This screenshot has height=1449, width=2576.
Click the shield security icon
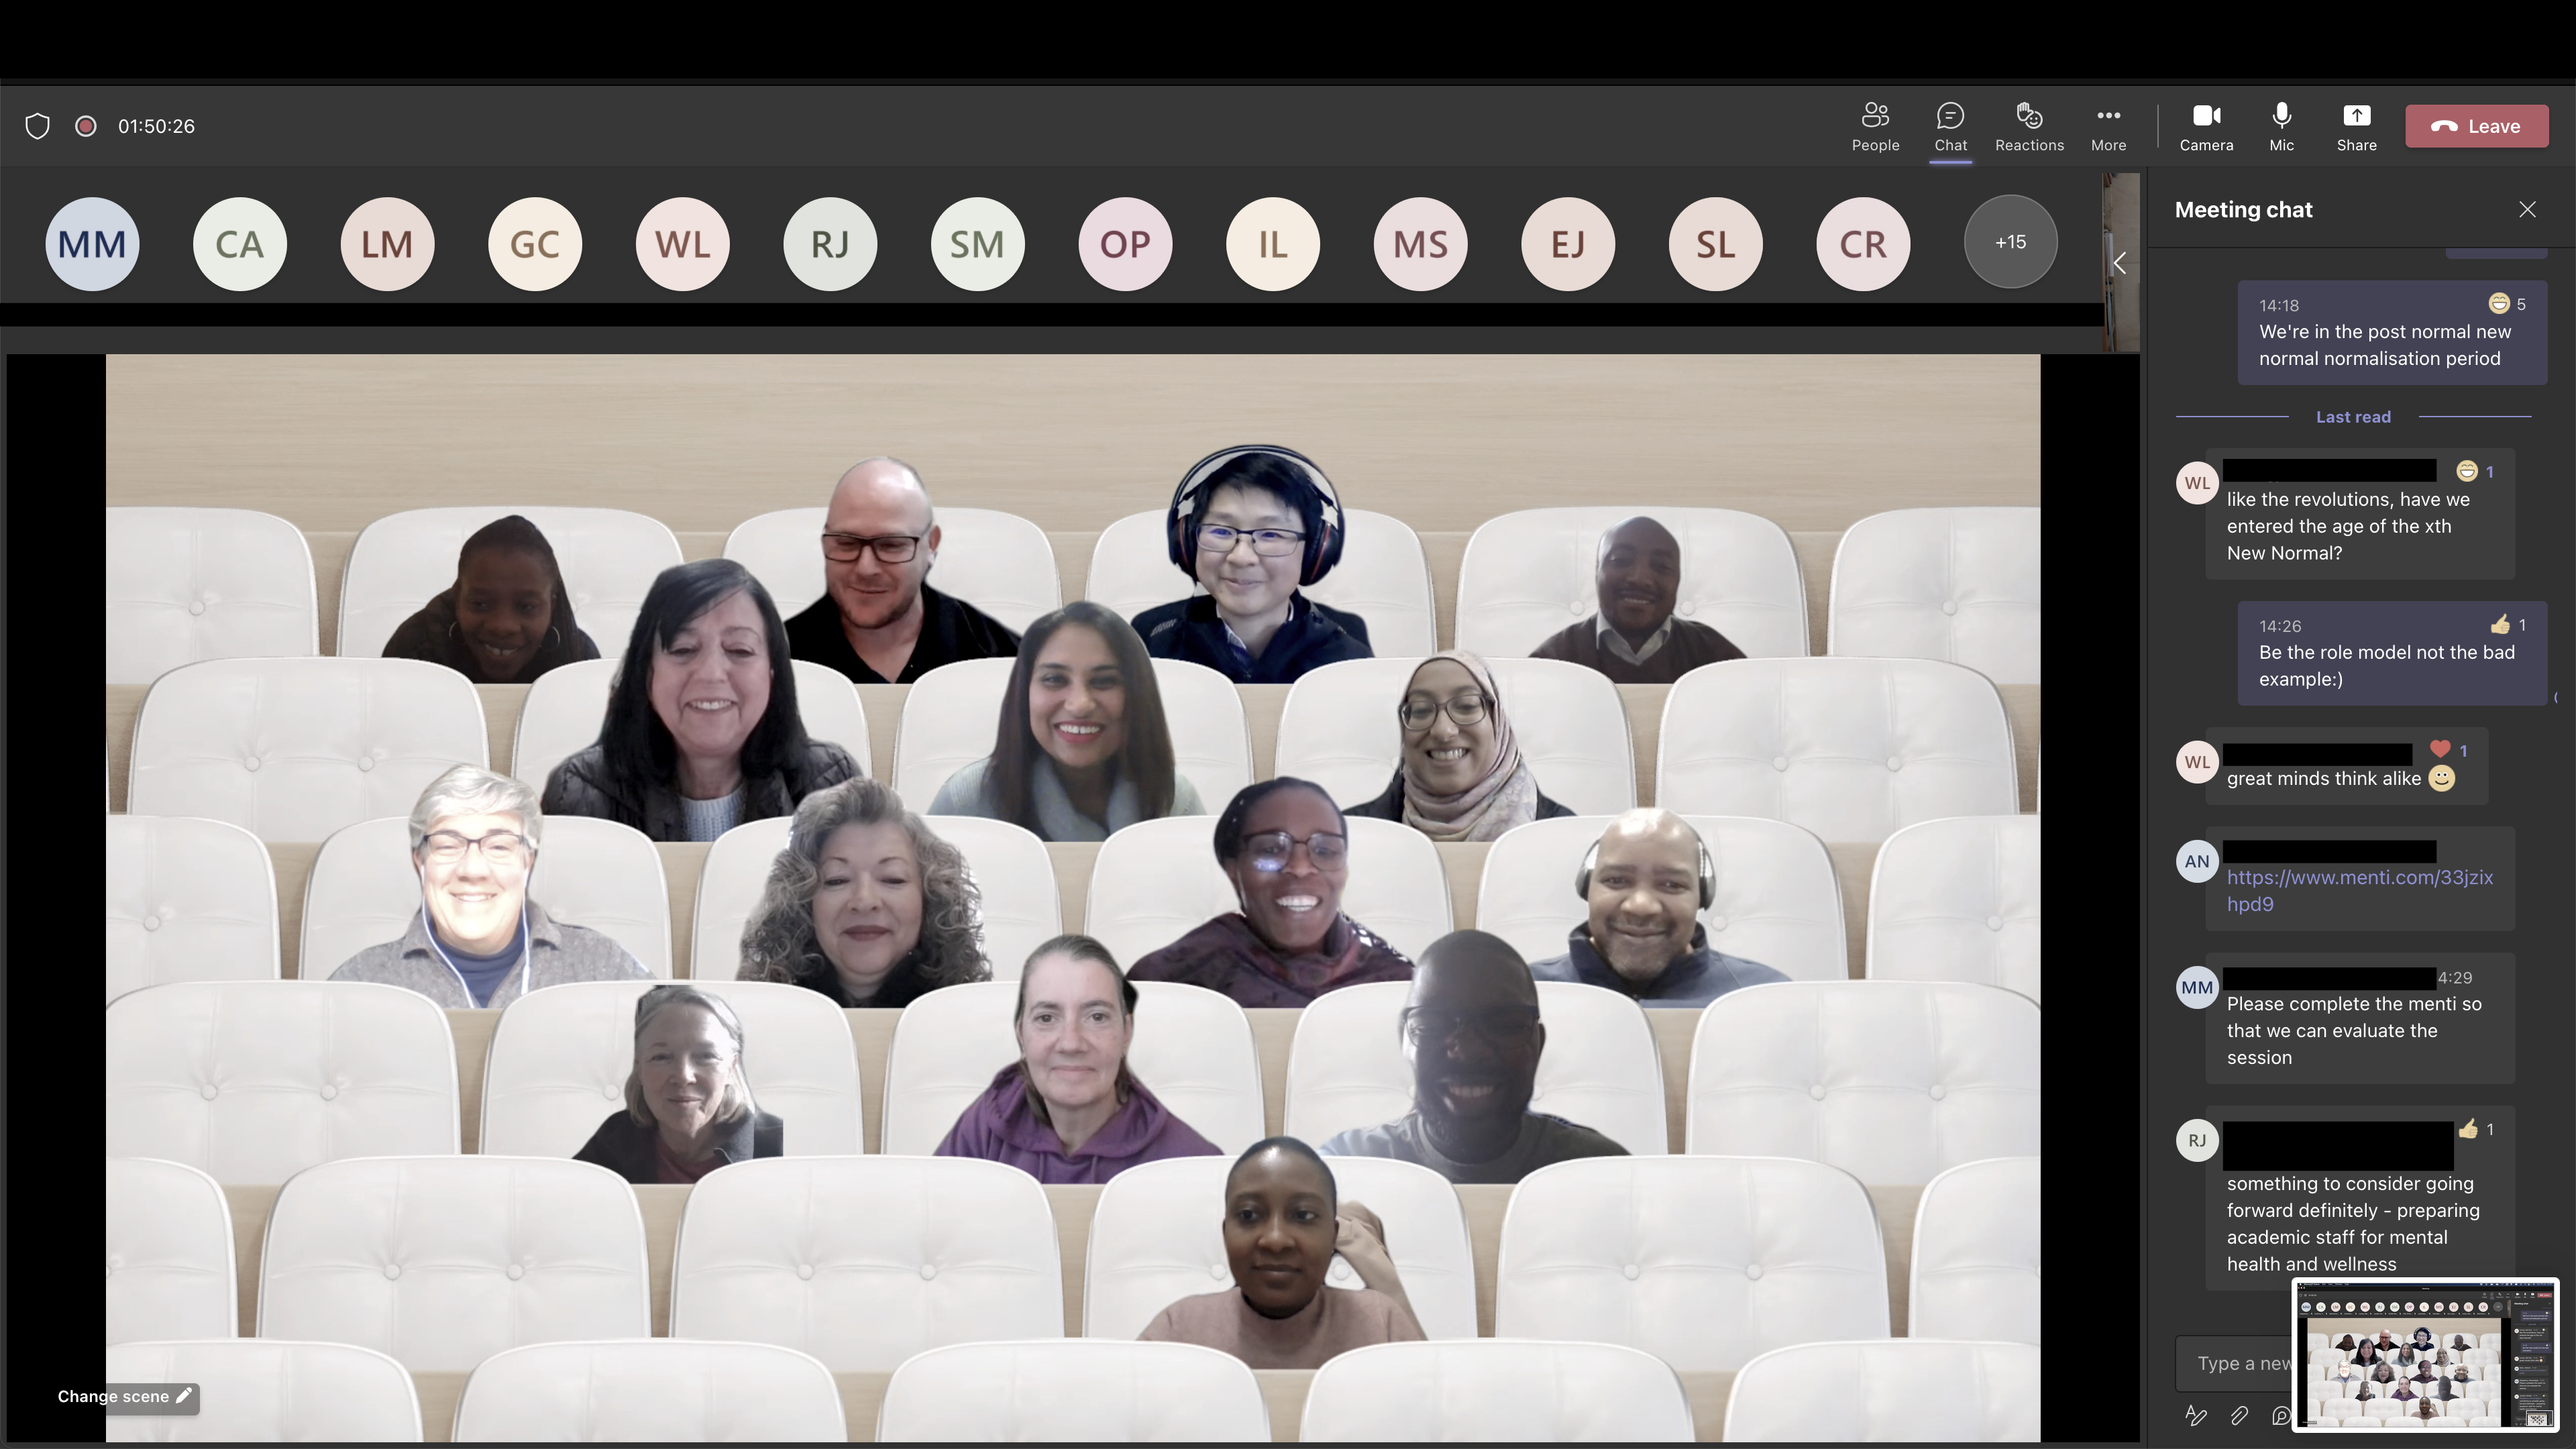pos(38,126)
